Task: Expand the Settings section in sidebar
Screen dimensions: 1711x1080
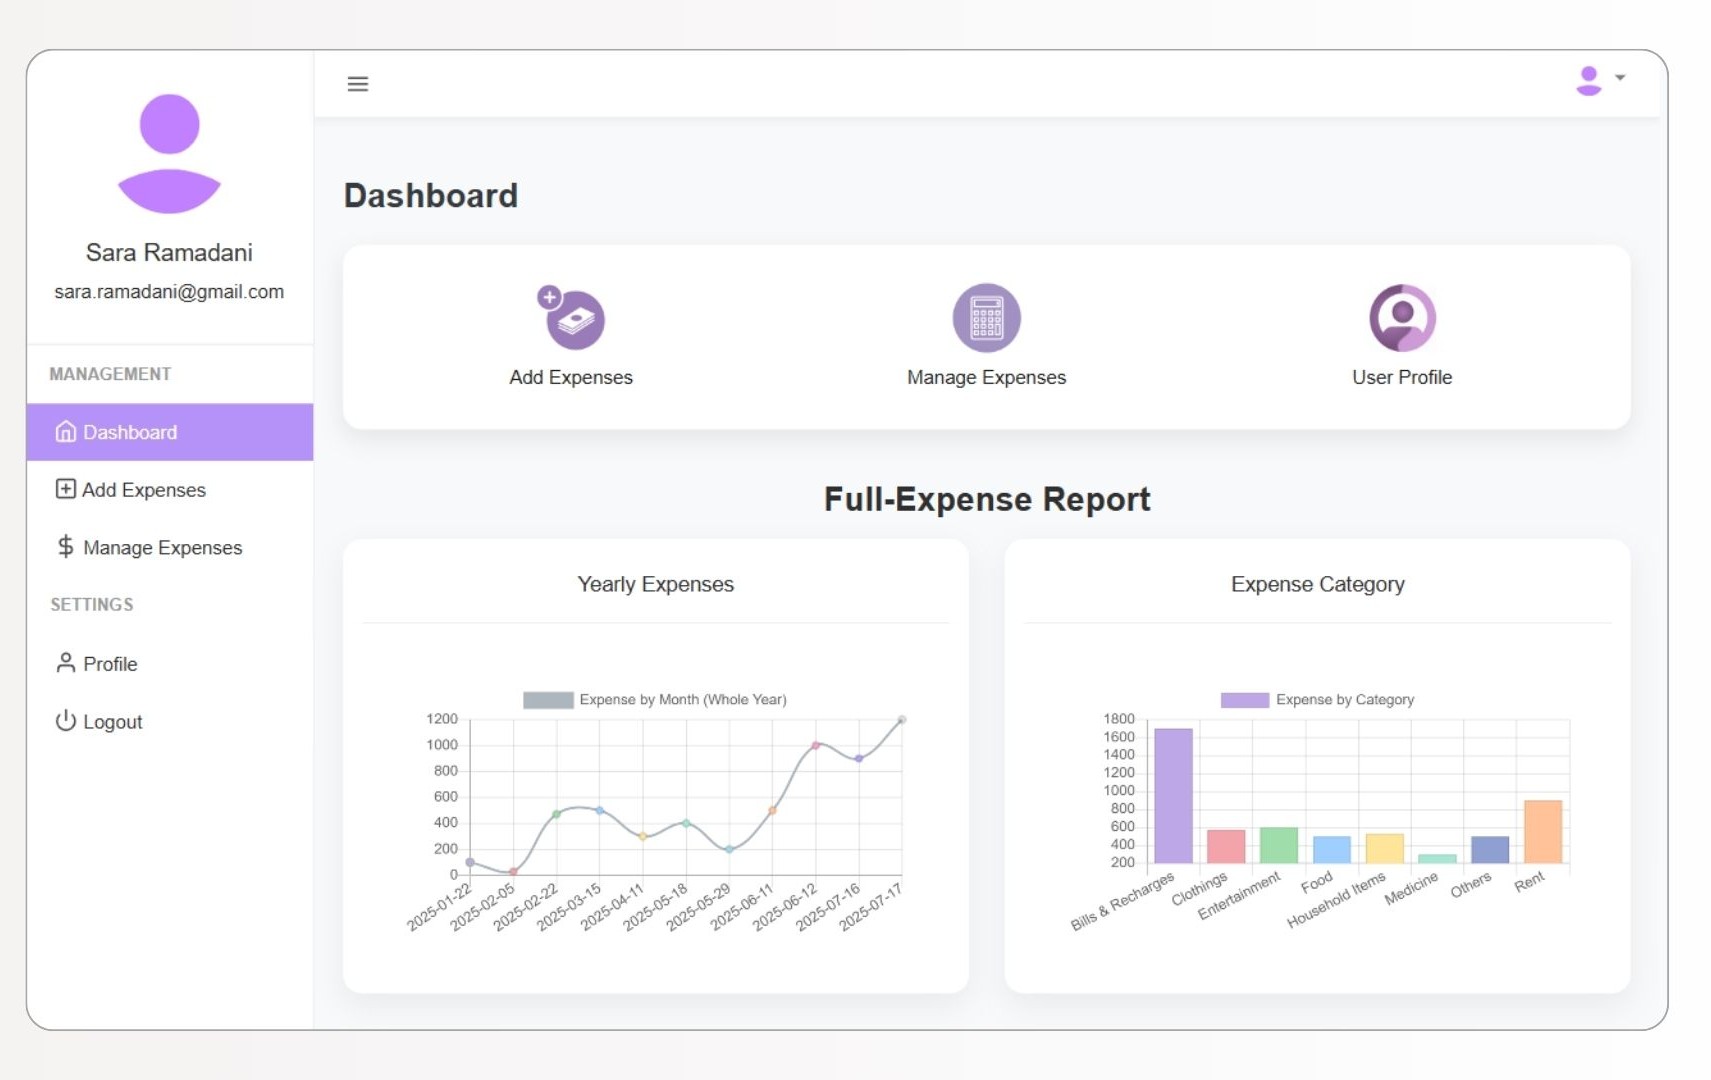Action: (x=91, y=604)
